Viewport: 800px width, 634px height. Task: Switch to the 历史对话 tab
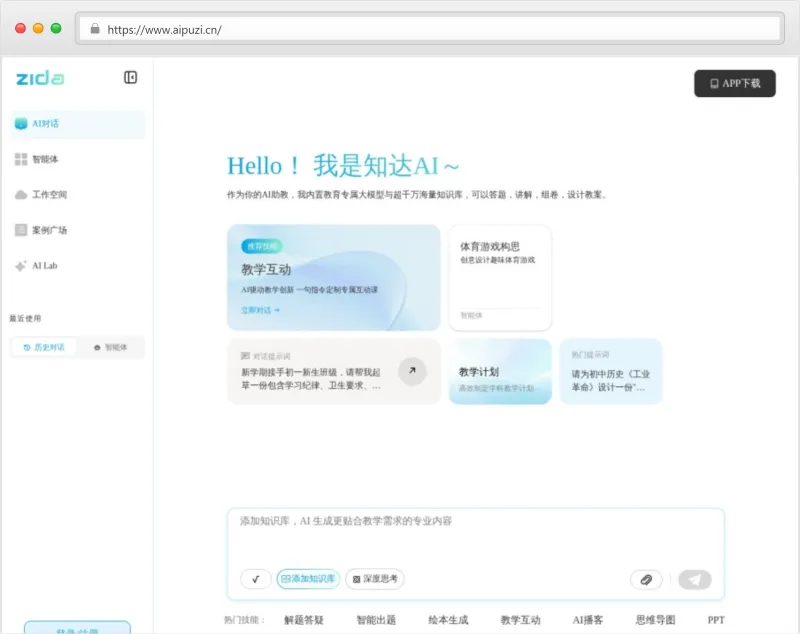[44, 347]
